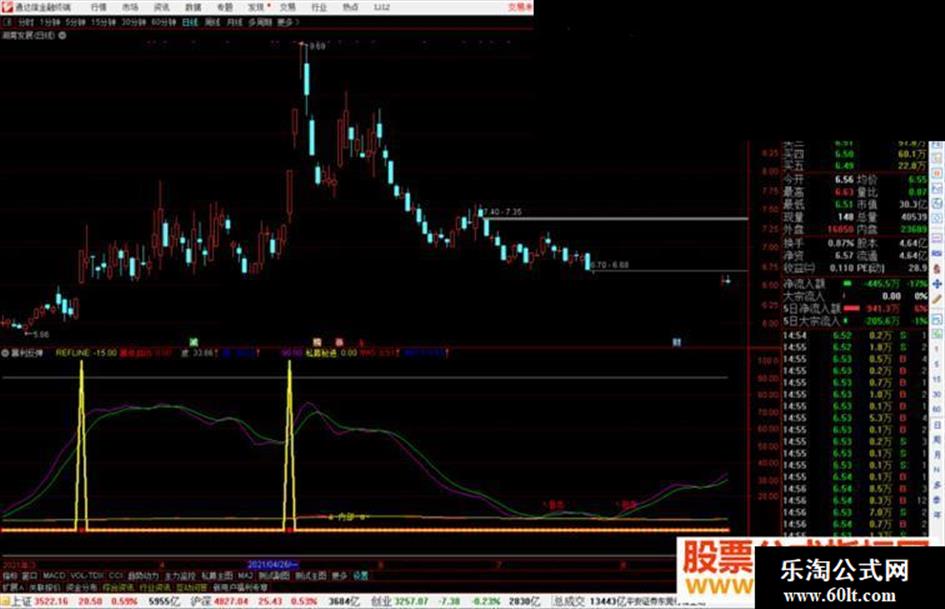
Task: Expand the 扩展 panel toggle
Action: 11,587
